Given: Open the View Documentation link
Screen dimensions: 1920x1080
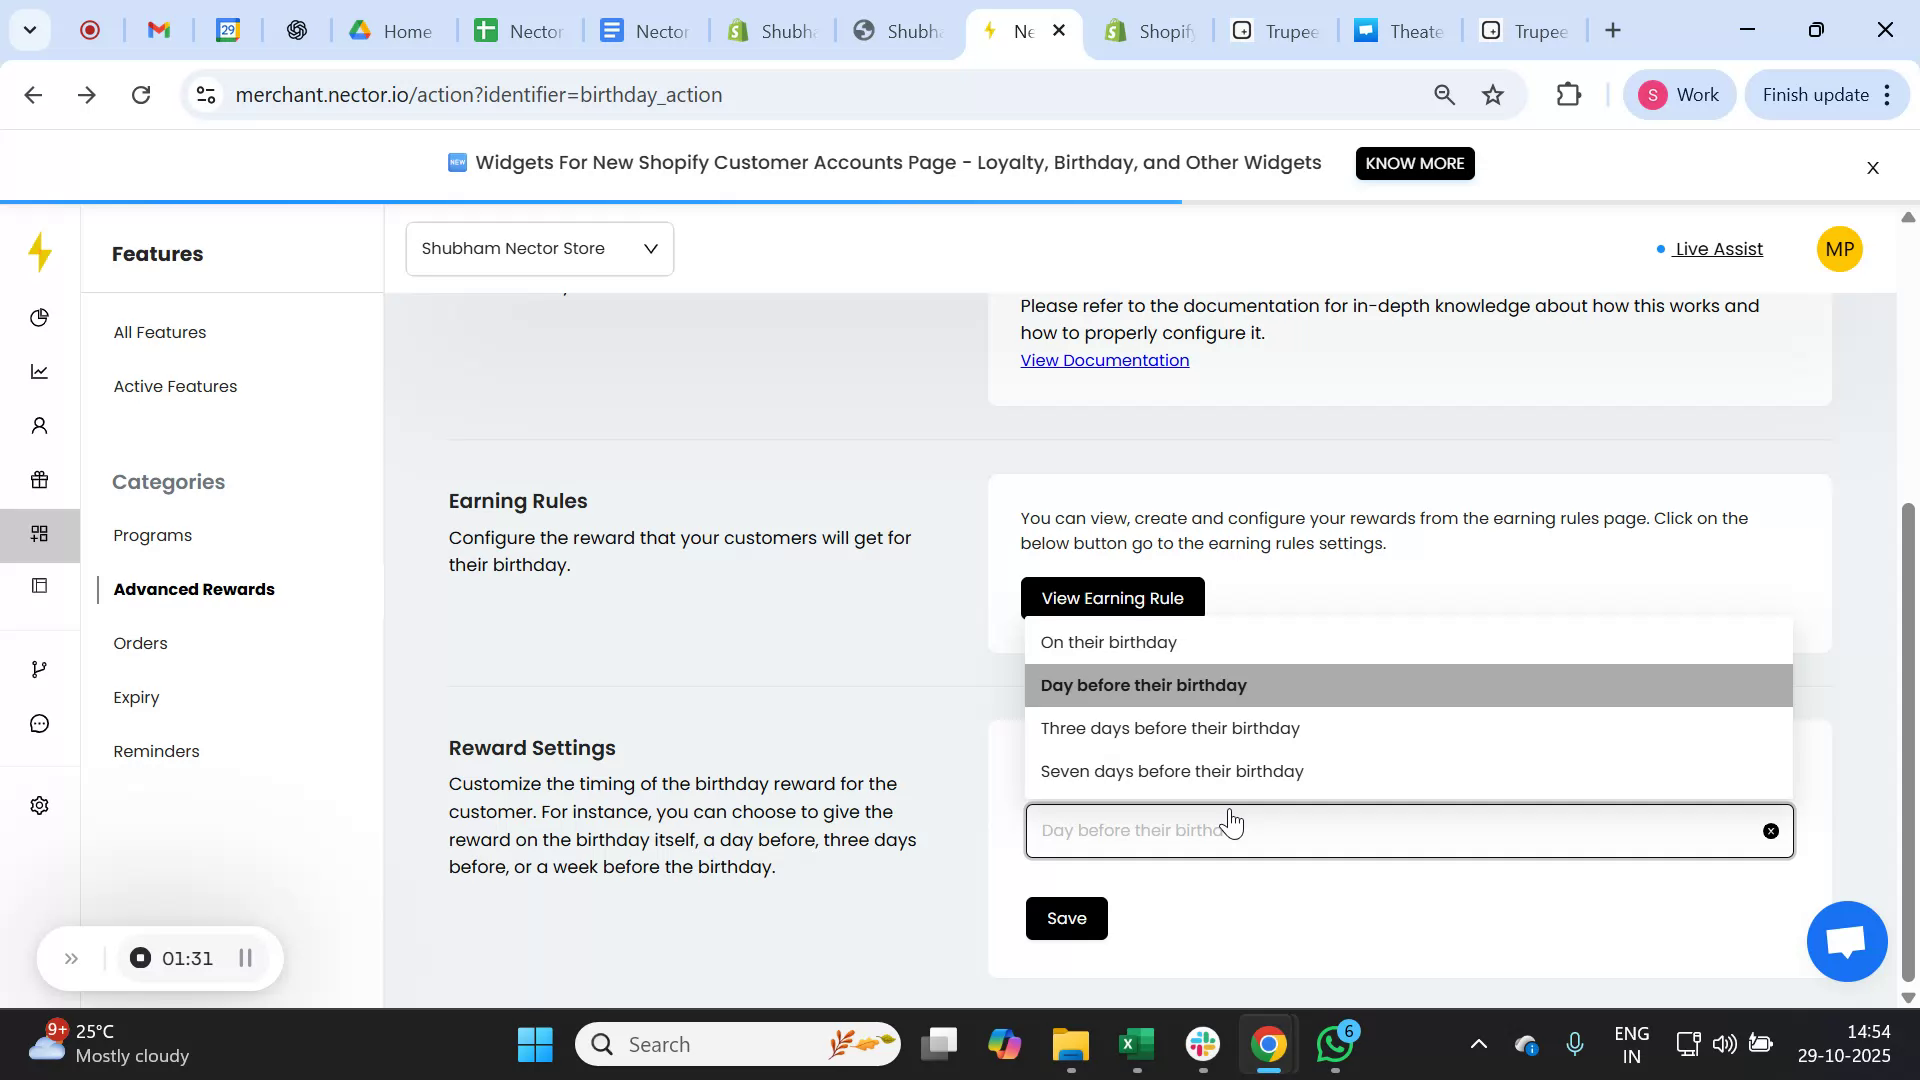Looking at the screenshot, I should [1104, 360].
